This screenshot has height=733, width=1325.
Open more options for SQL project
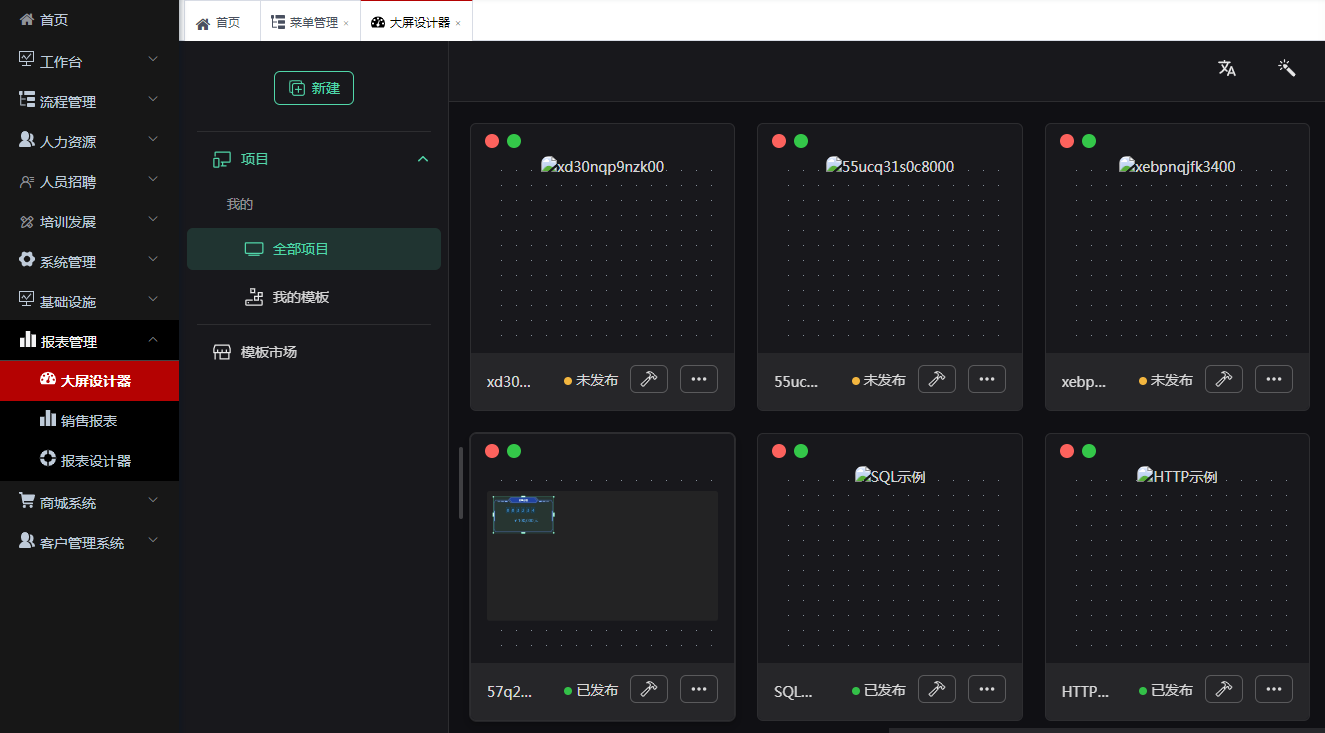pyautogui.click(x=987, y=689)
